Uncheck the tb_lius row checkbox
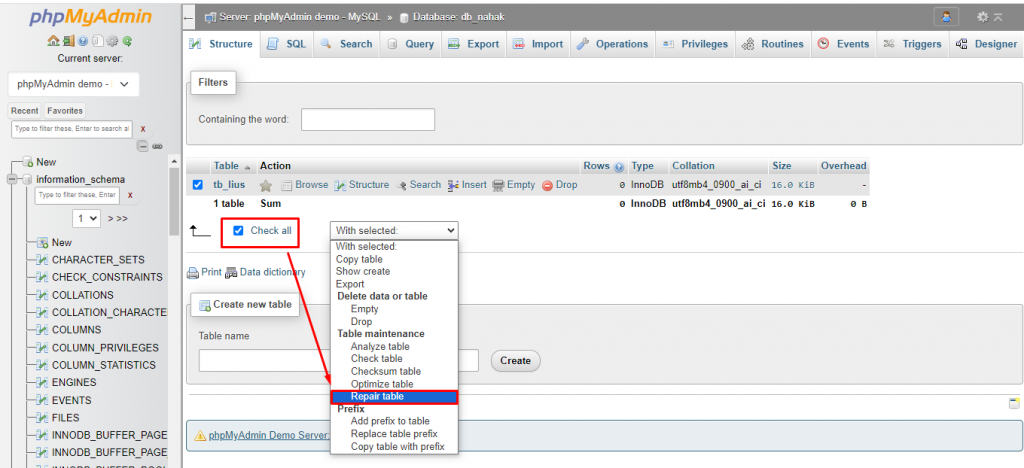 pos(197,185)
